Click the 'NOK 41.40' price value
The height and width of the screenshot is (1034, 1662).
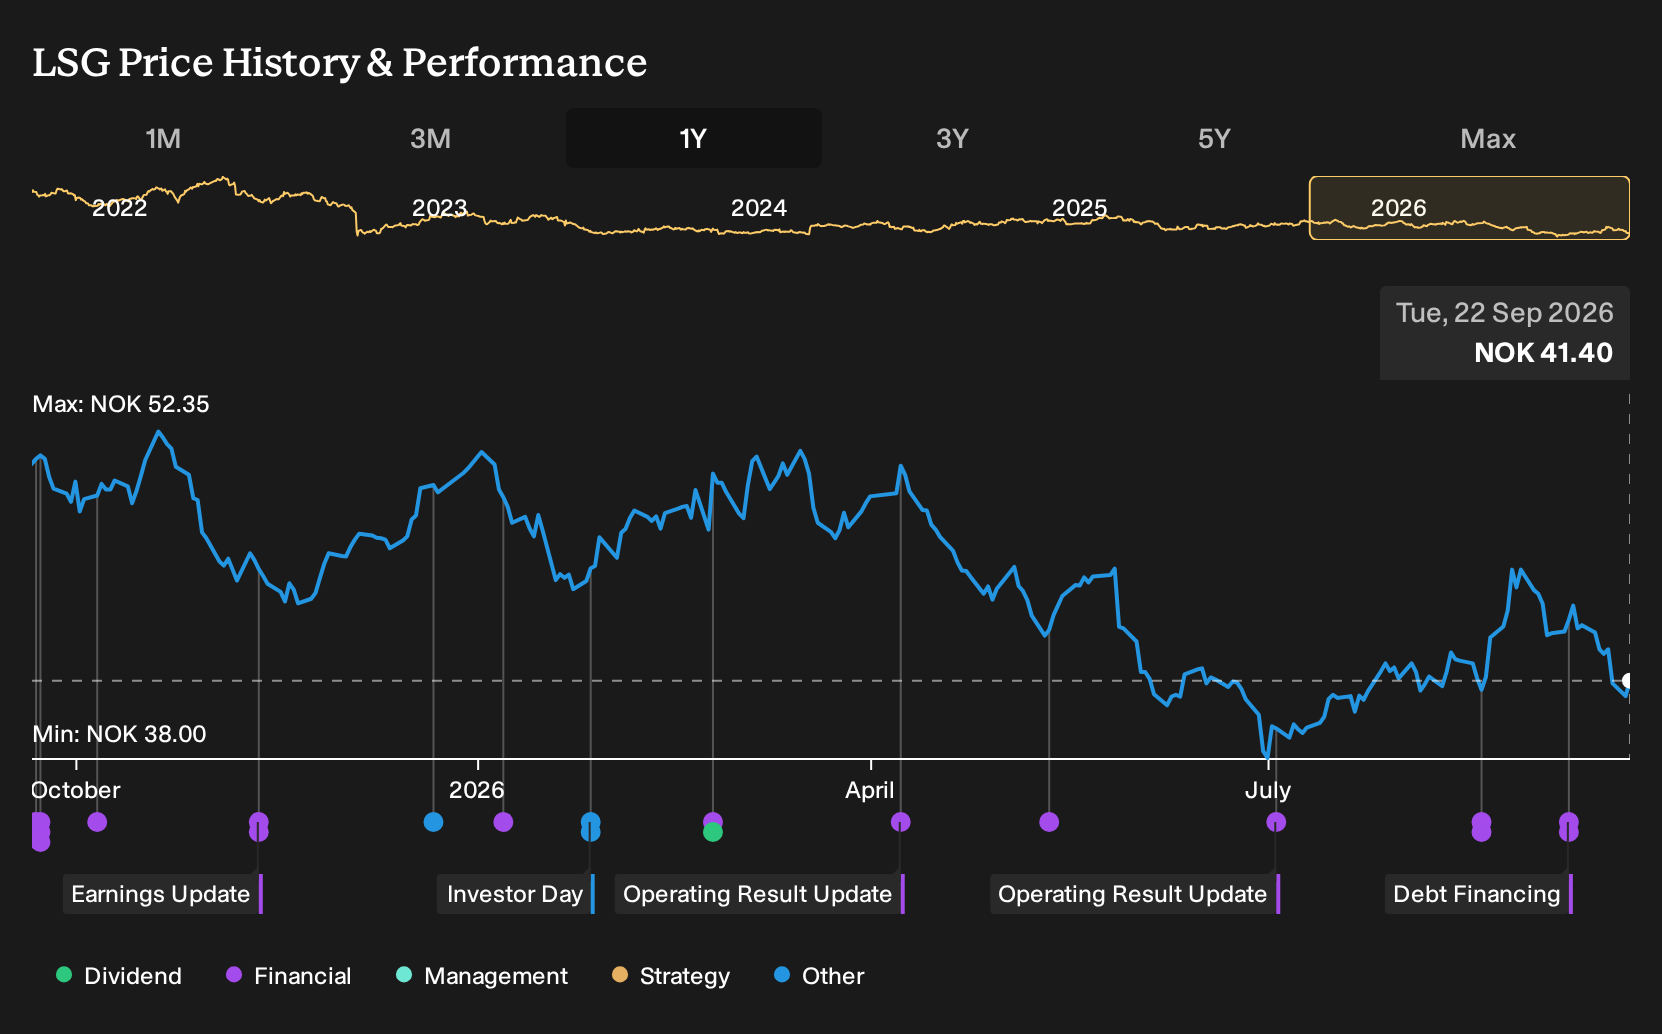pos(1543,353)
